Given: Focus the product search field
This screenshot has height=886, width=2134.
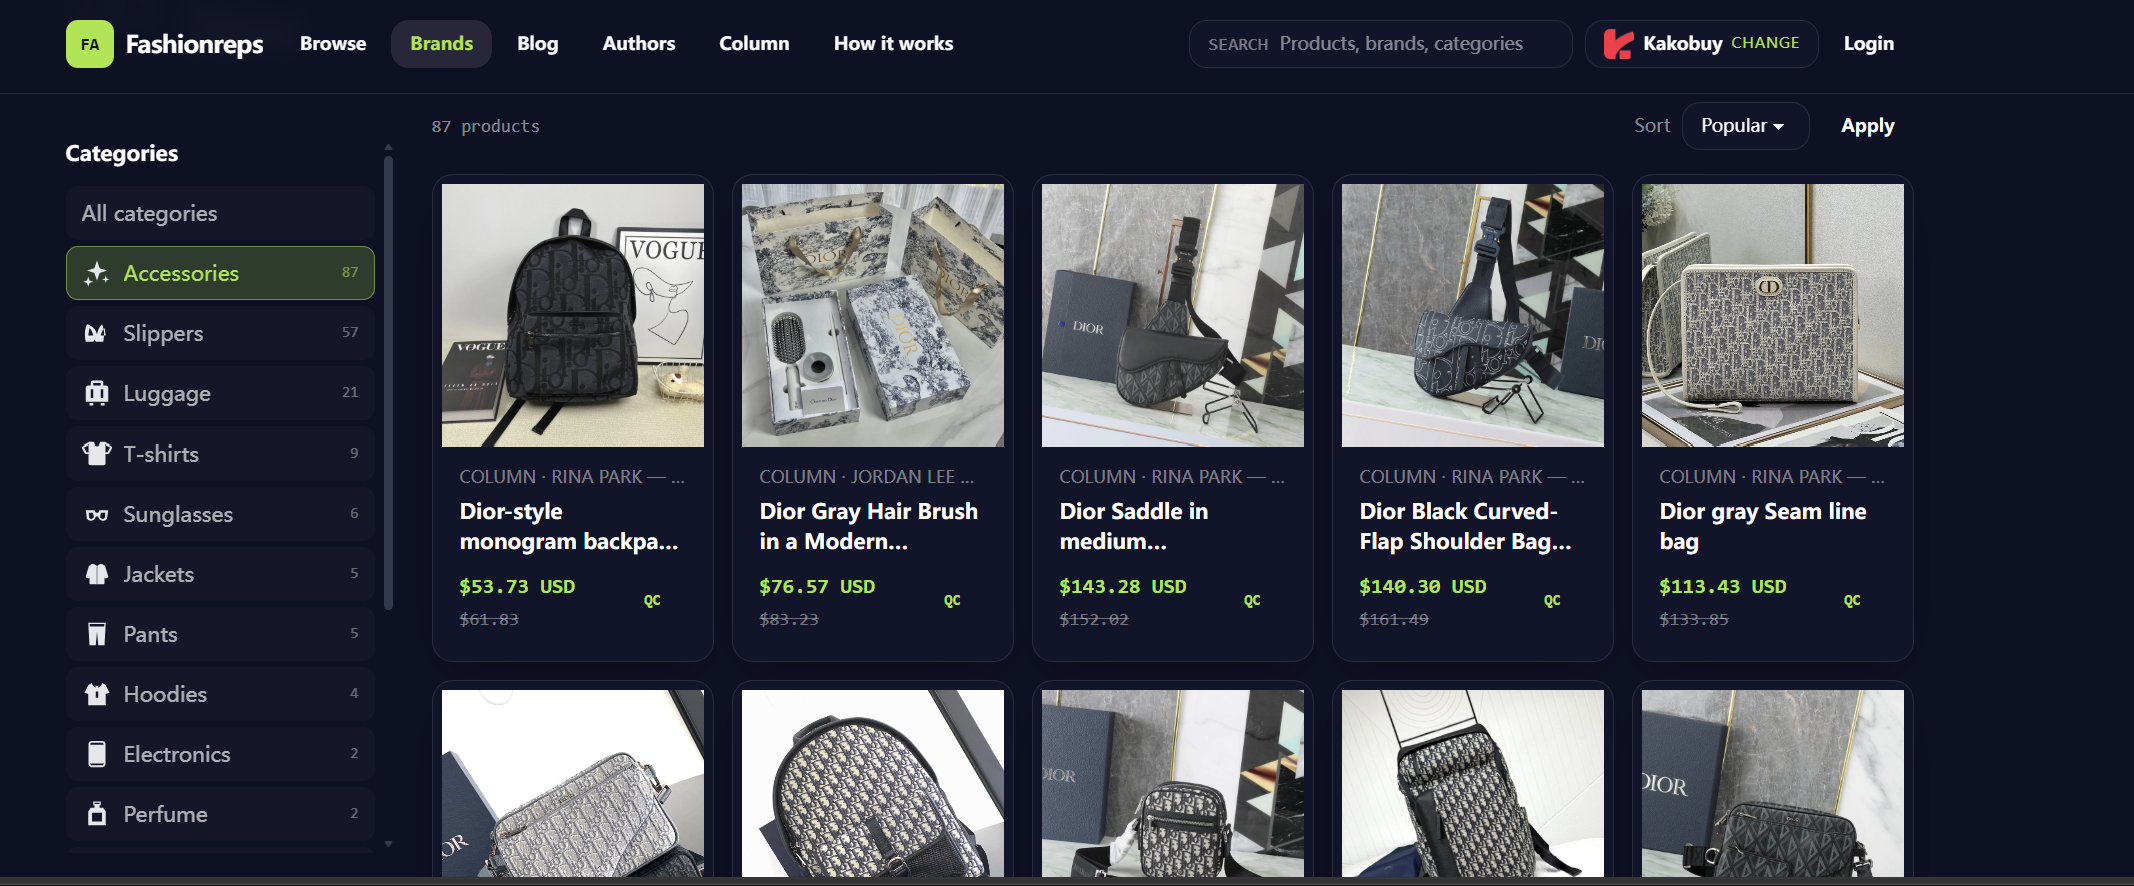Looking at the screenshot, I should [x=1380, y=44].
